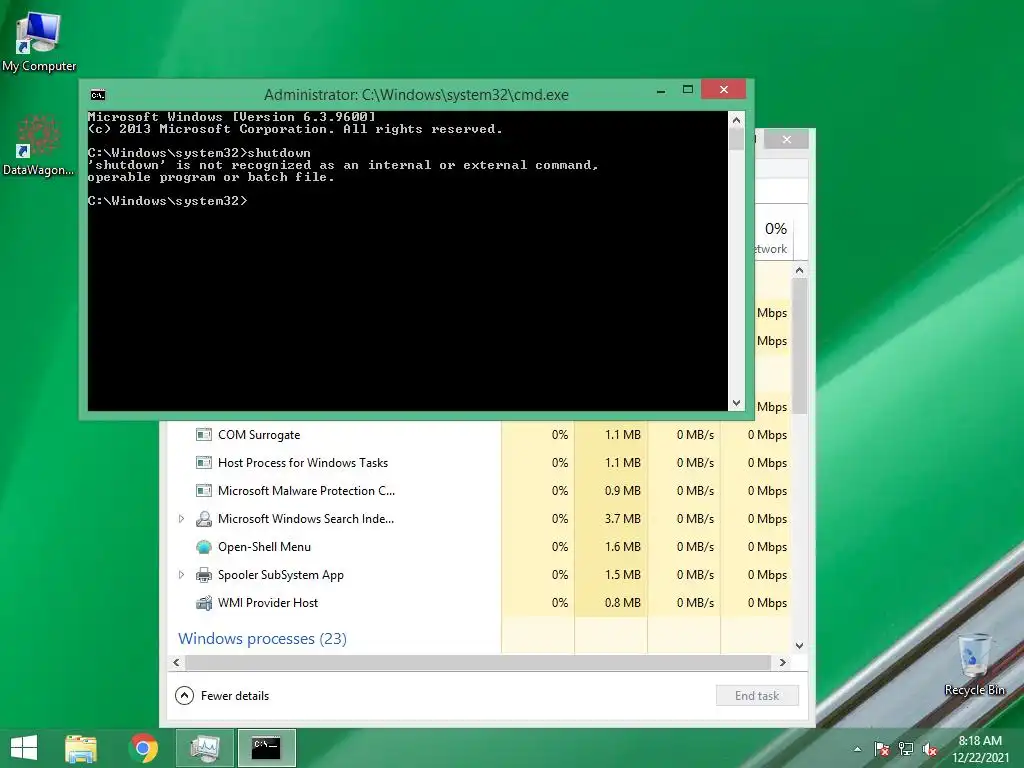Expand Microsoft Windows Search Indexer row

(x=181, y=519)
